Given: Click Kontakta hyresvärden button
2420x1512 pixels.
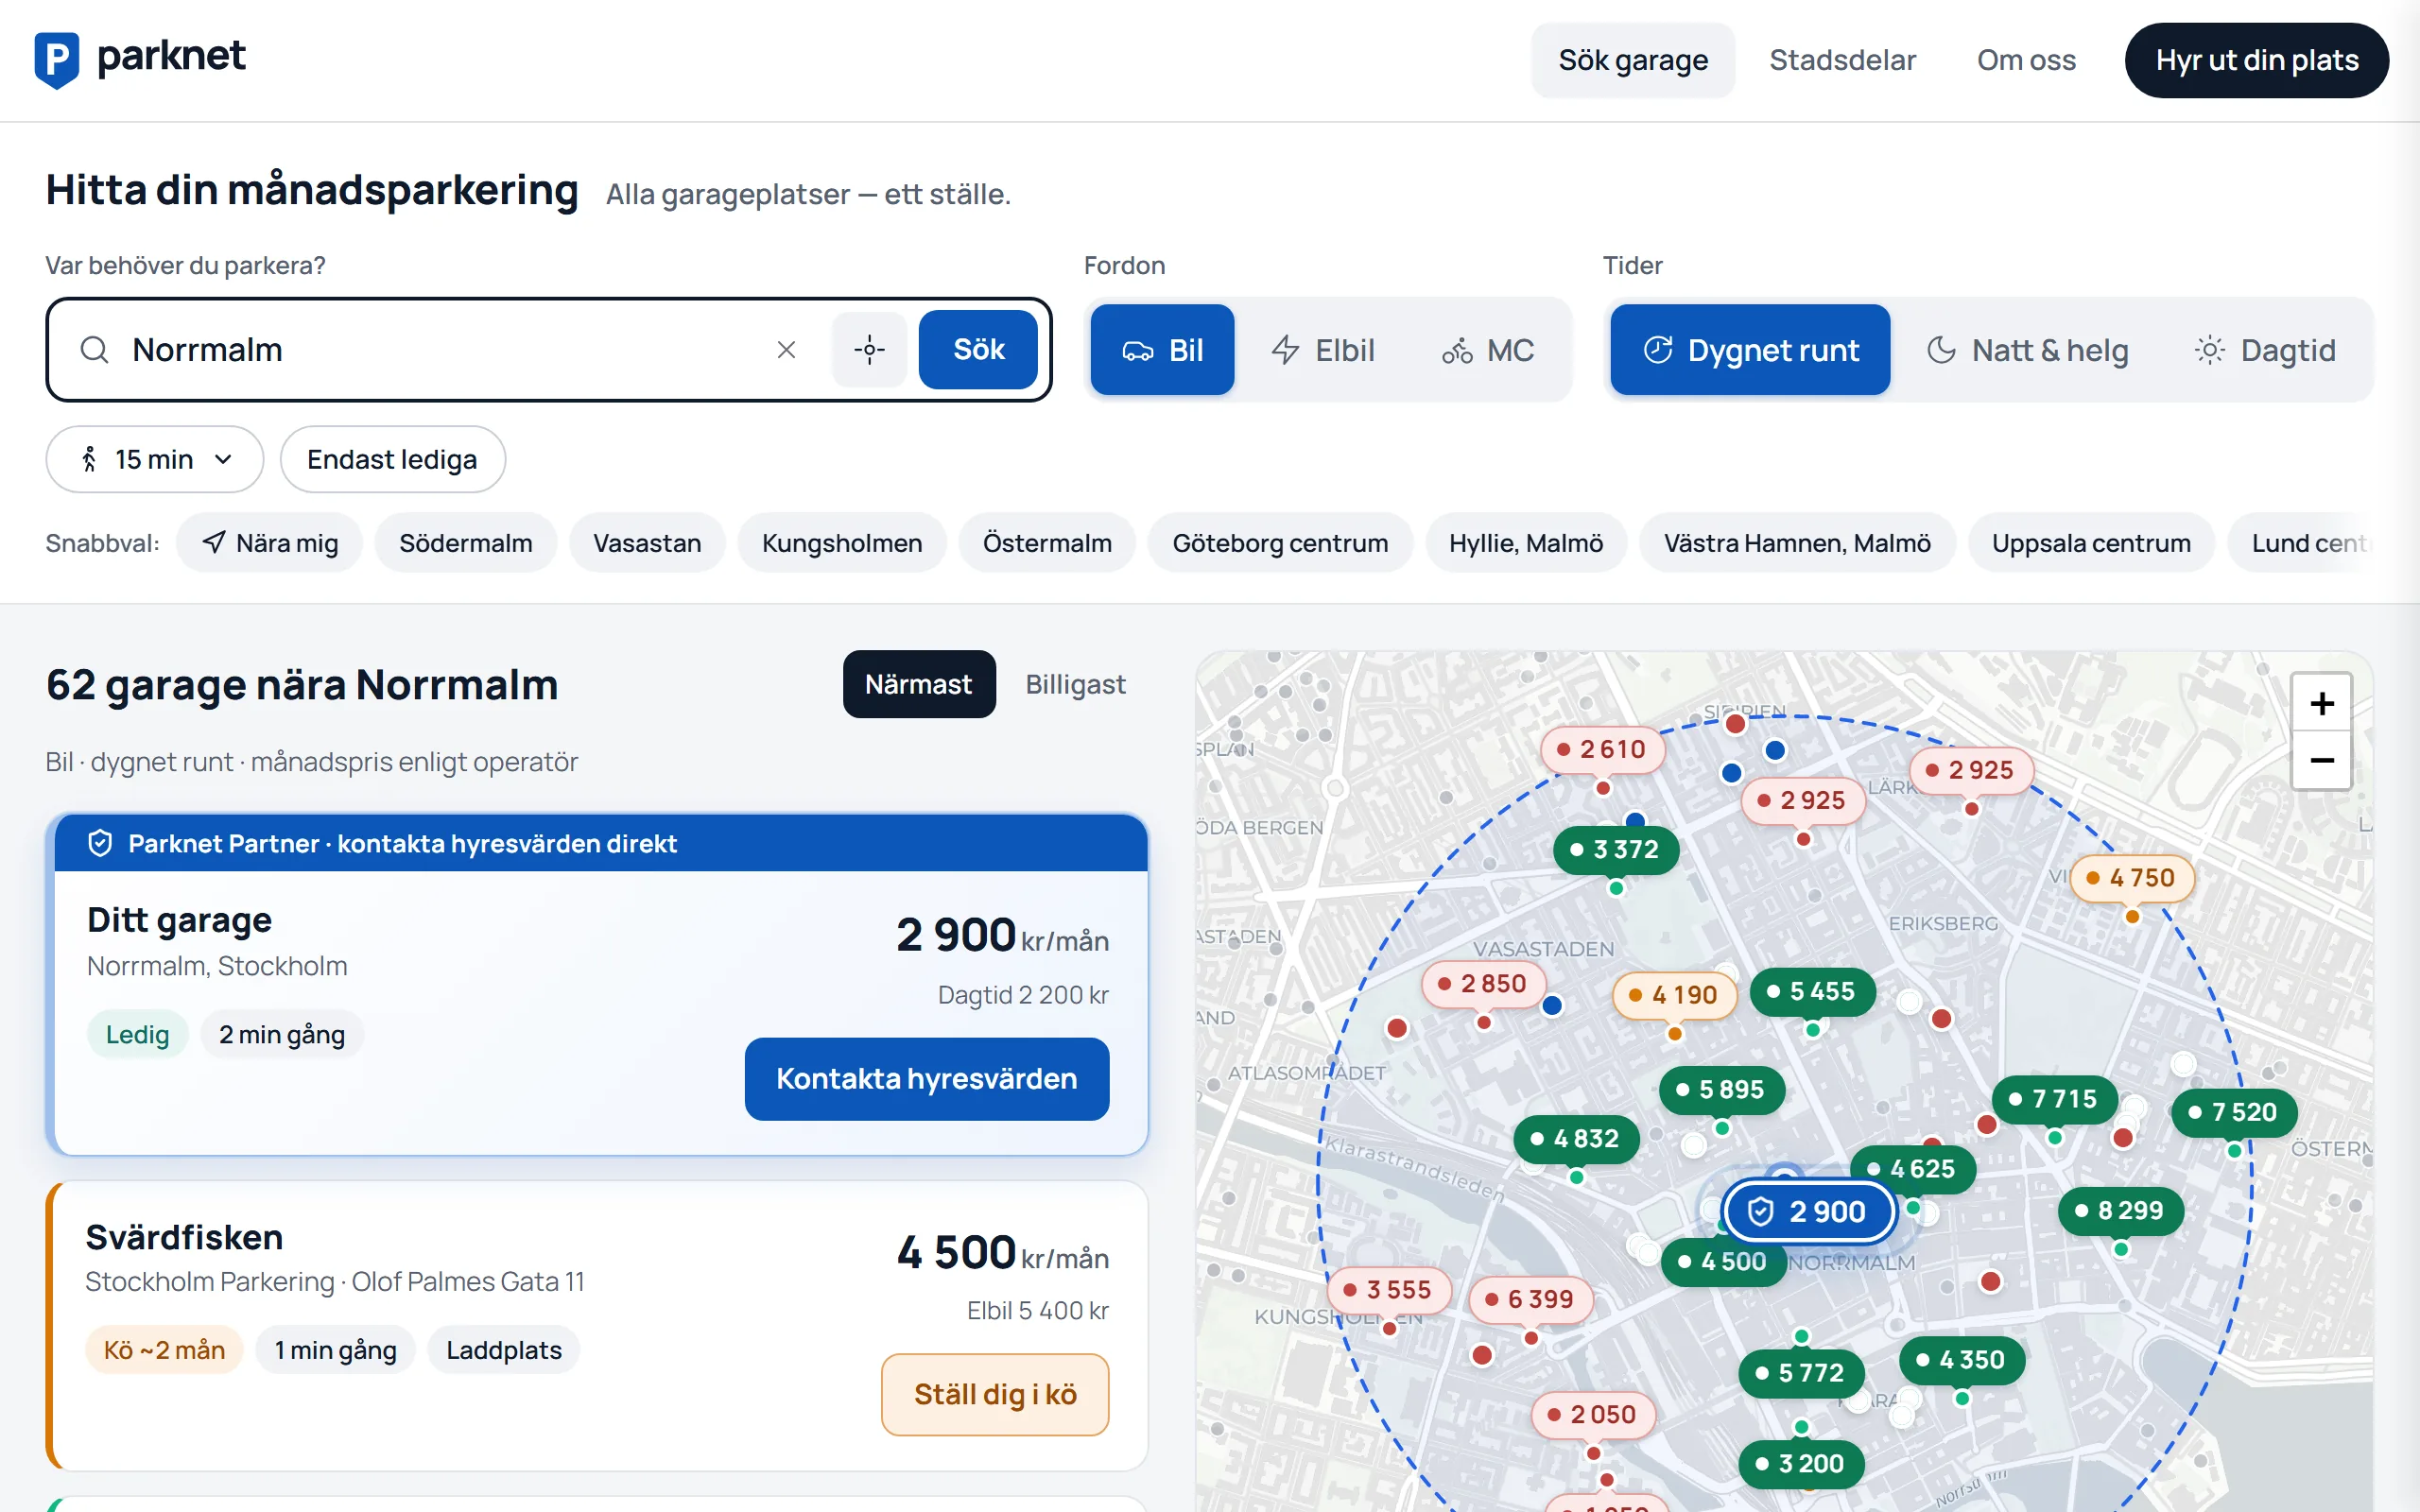Looking at the screenshot, I should point(926,1079).
